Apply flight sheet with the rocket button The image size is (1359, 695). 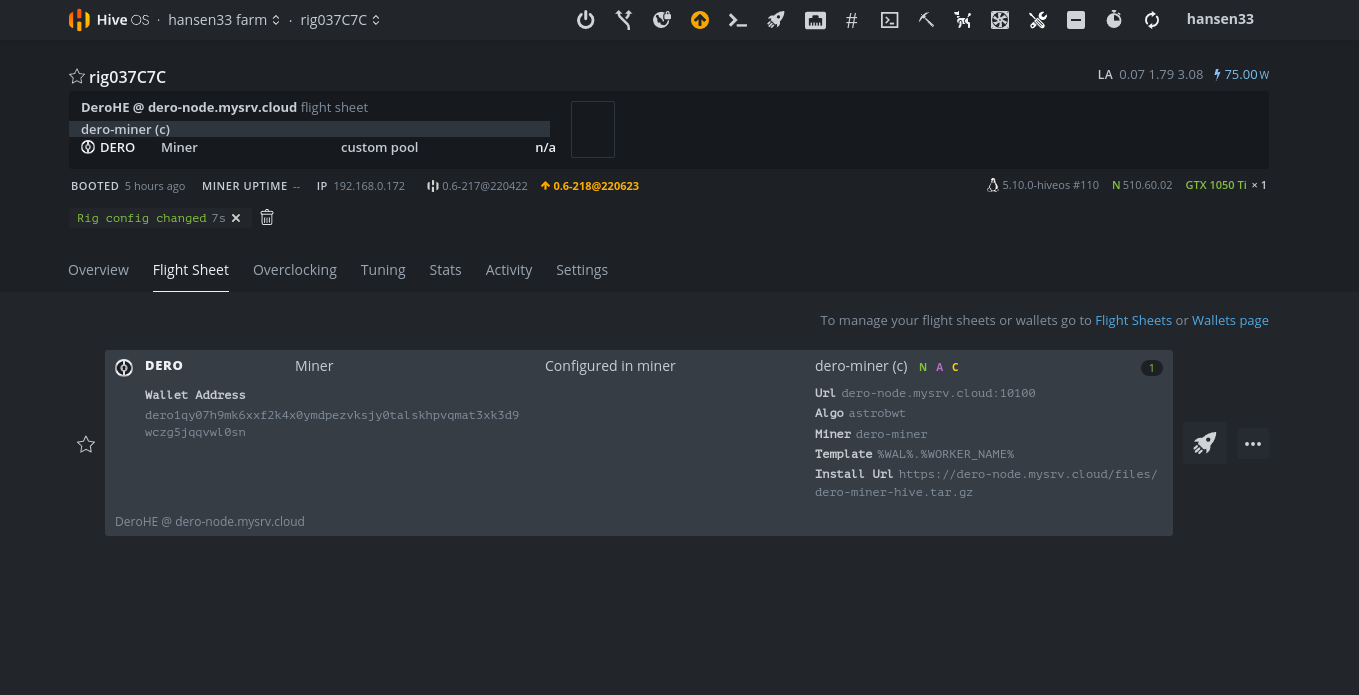point(1204,443)
